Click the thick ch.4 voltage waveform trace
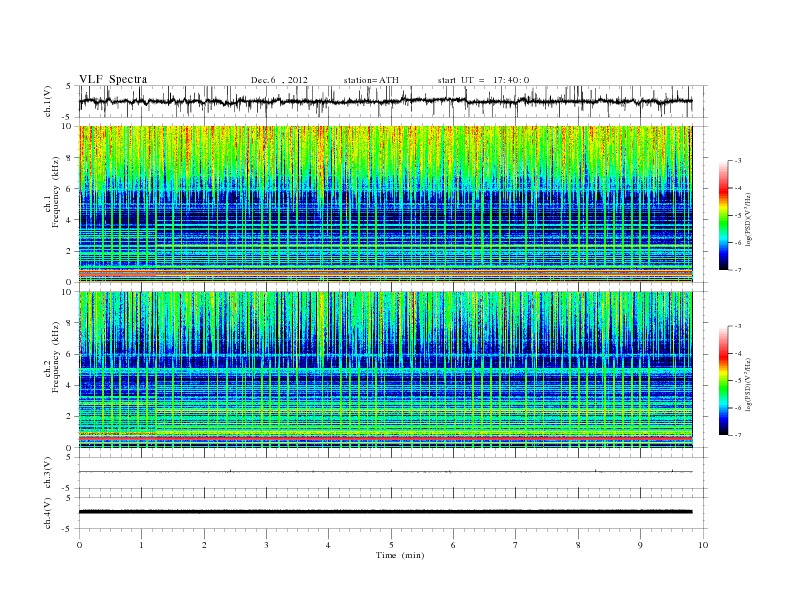 [386, 512]
